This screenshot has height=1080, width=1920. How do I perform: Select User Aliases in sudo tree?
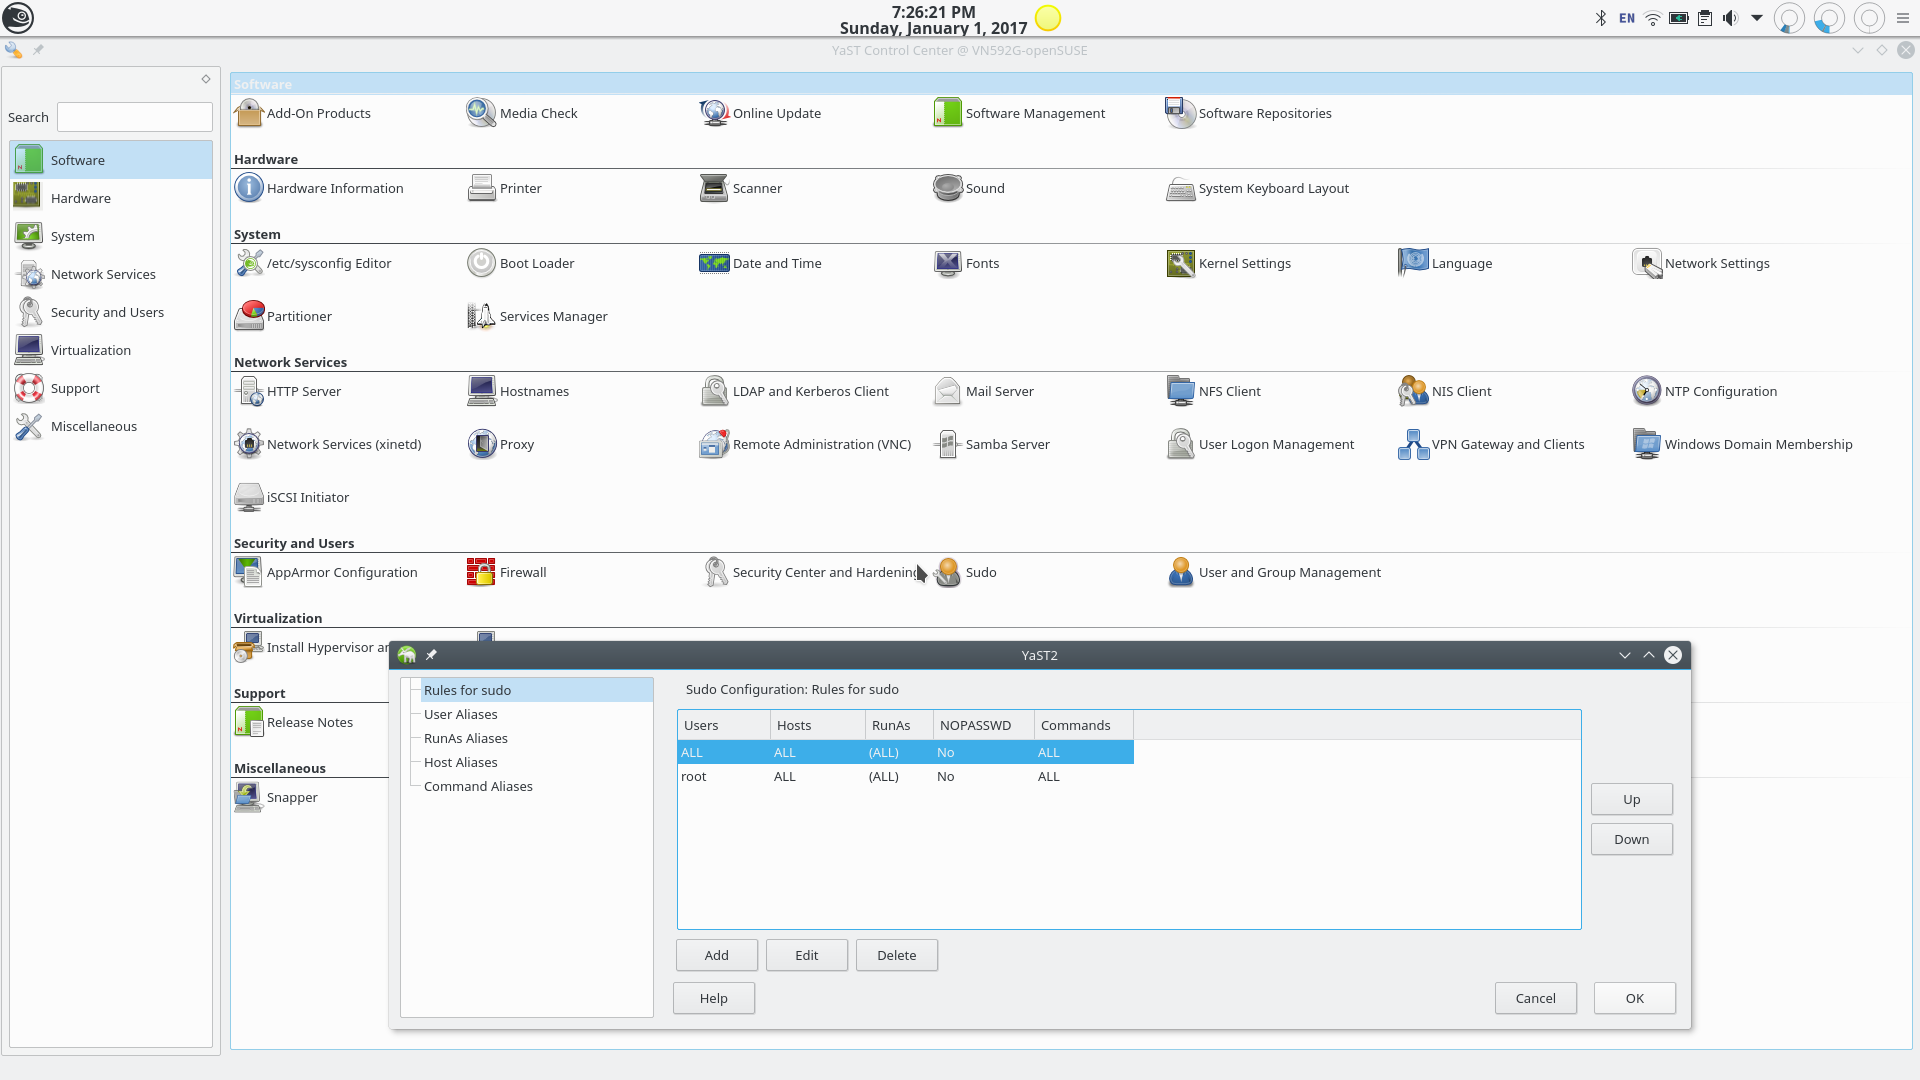460,714
